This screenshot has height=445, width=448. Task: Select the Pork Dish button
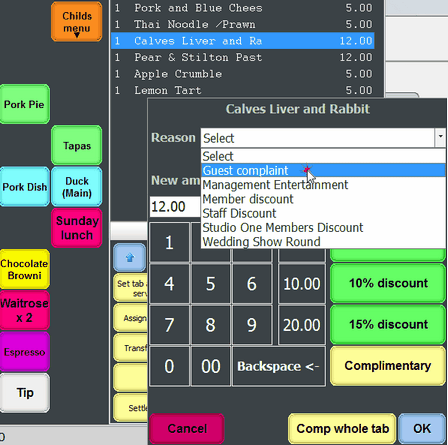[x=25, y=187]
